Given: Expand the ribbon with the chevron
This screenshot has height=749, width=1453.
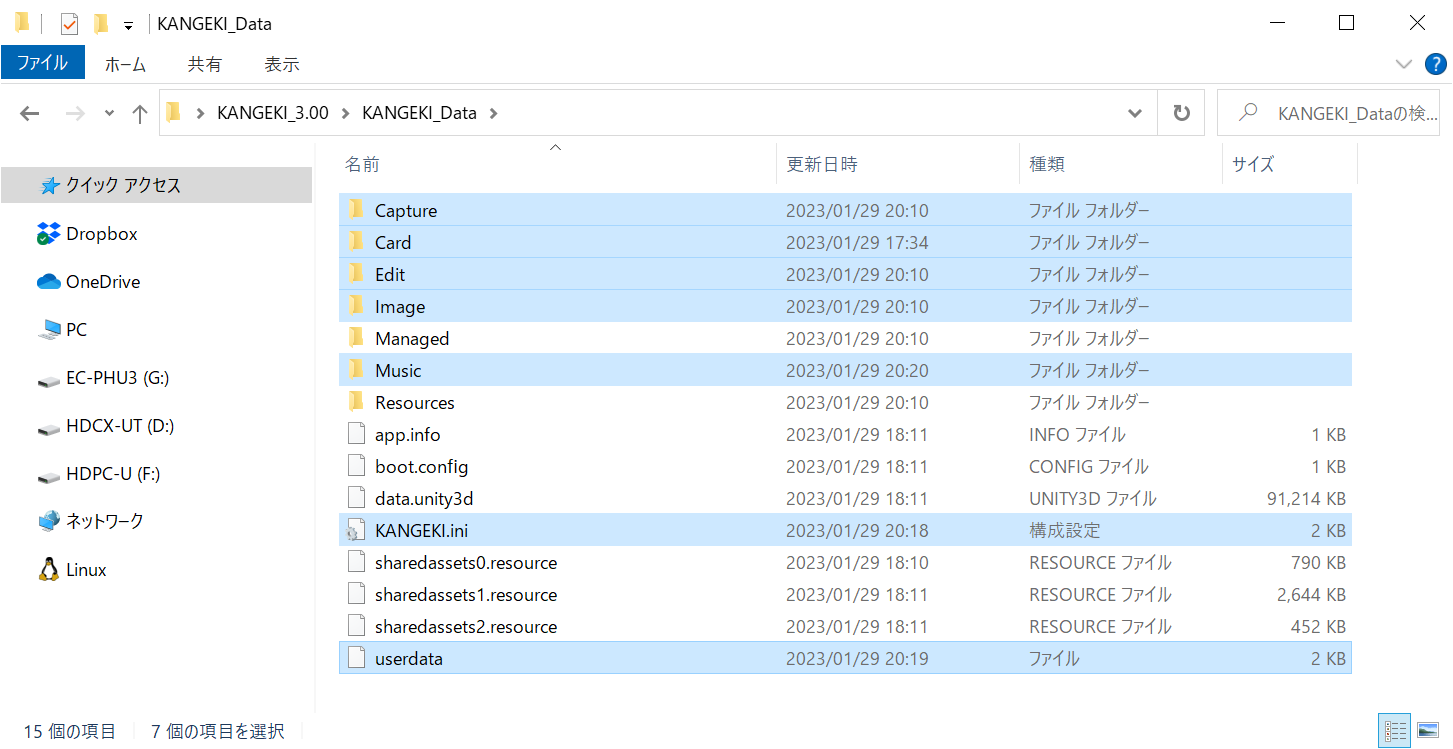Looking at the screenshot, I should [1403, 64].
